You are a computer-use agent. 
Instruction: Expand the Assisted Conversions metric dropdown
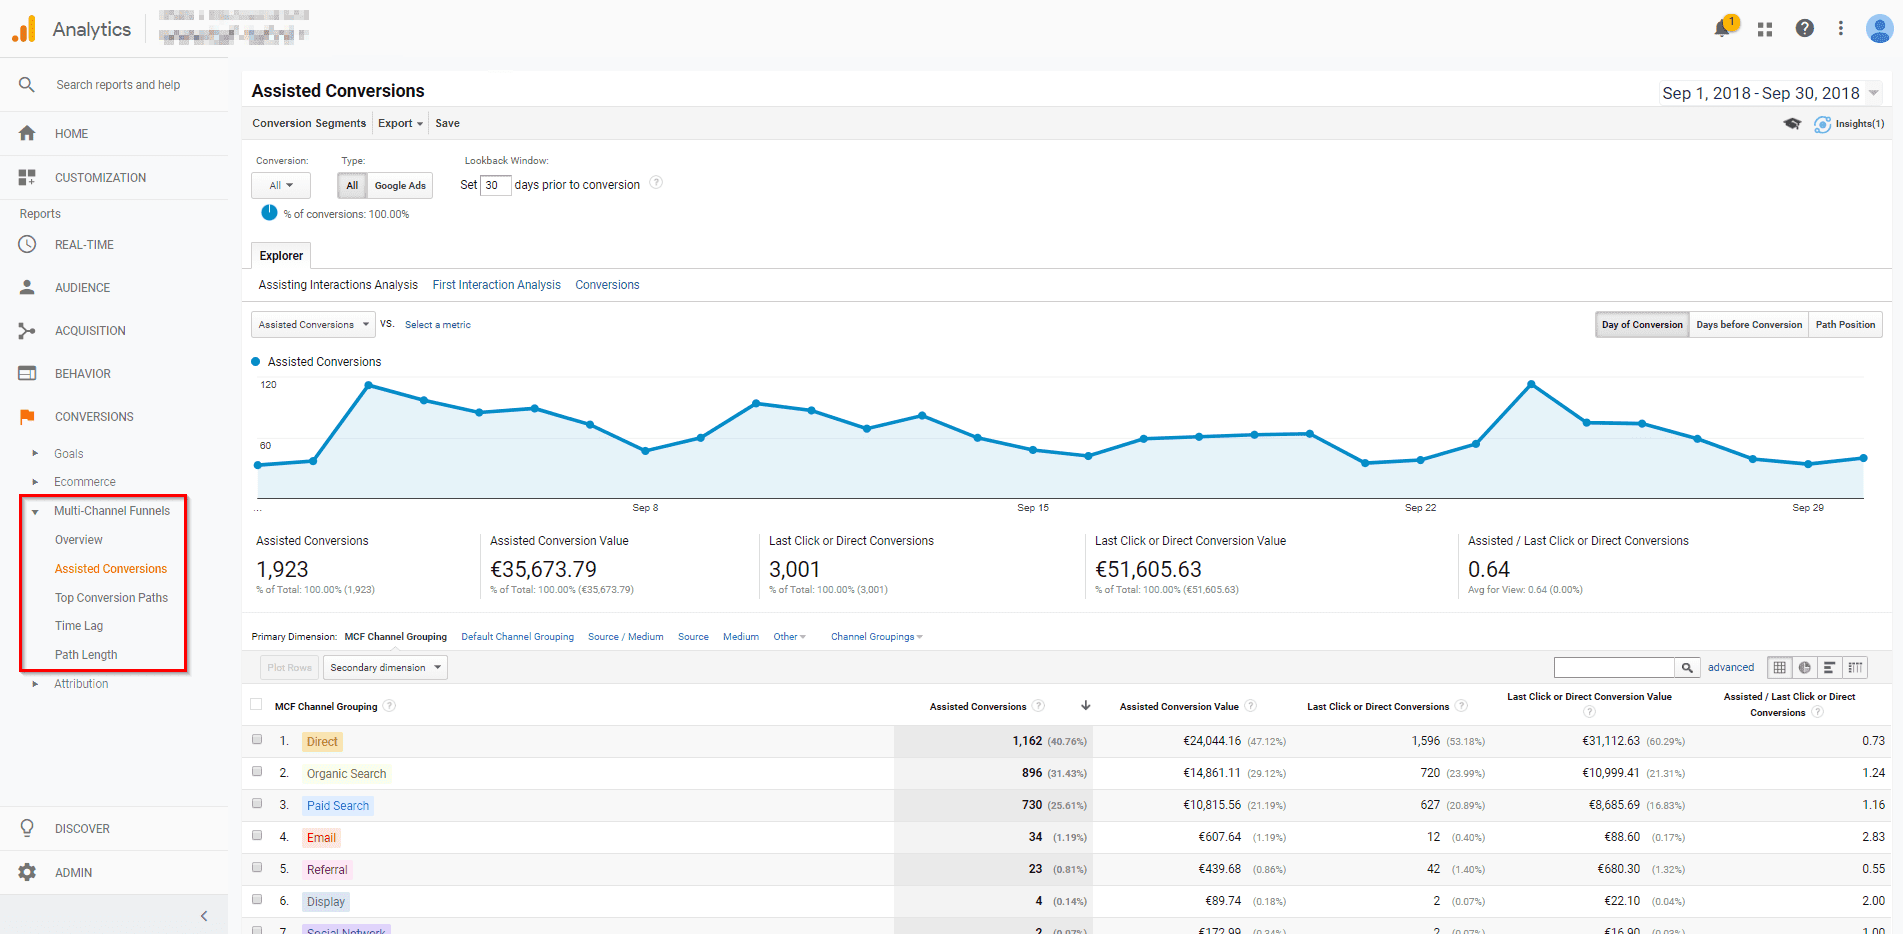313,325
